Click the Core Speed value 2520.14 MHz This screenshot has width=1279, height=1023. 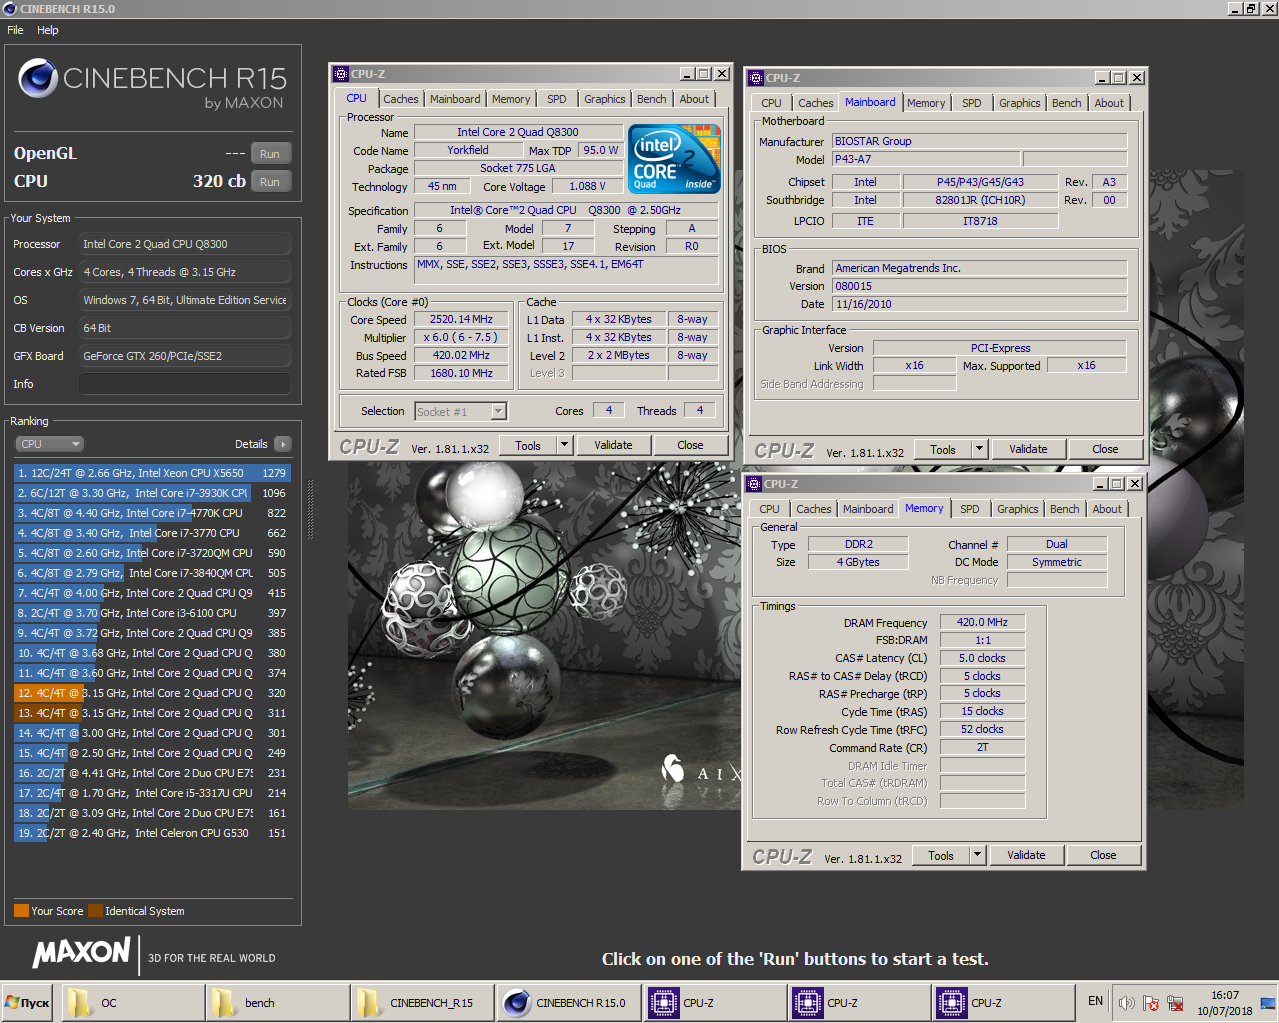(461, 319)
